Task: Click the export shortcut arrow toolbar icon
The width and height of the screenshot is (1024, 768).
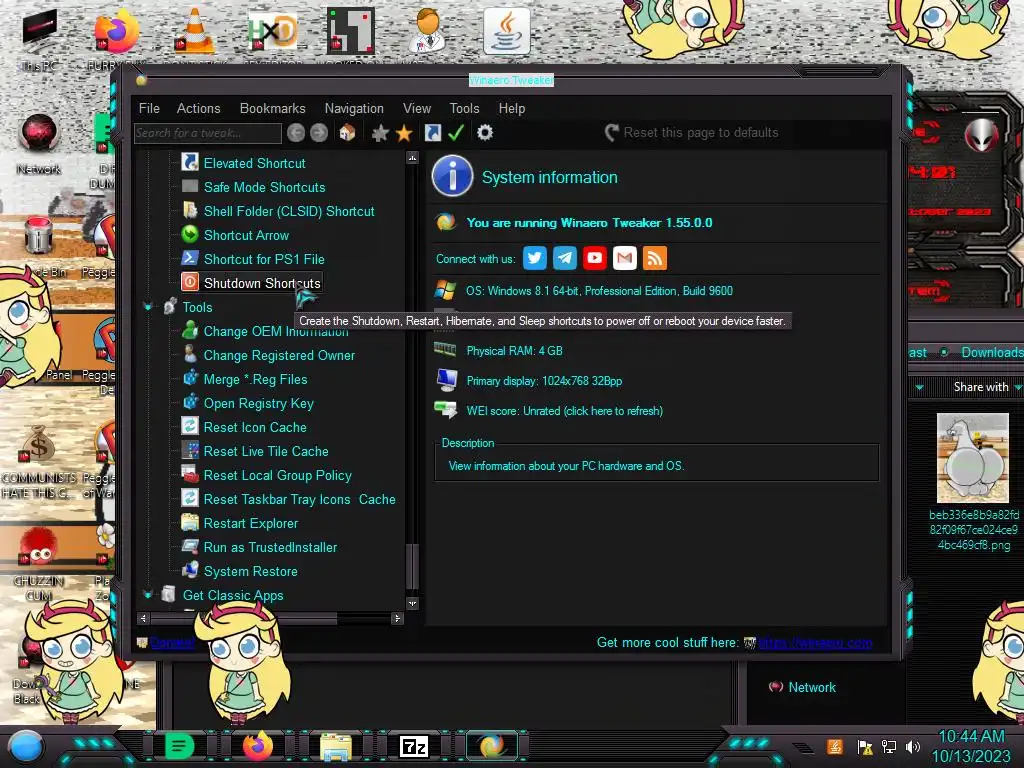Action: click(432, 133)
